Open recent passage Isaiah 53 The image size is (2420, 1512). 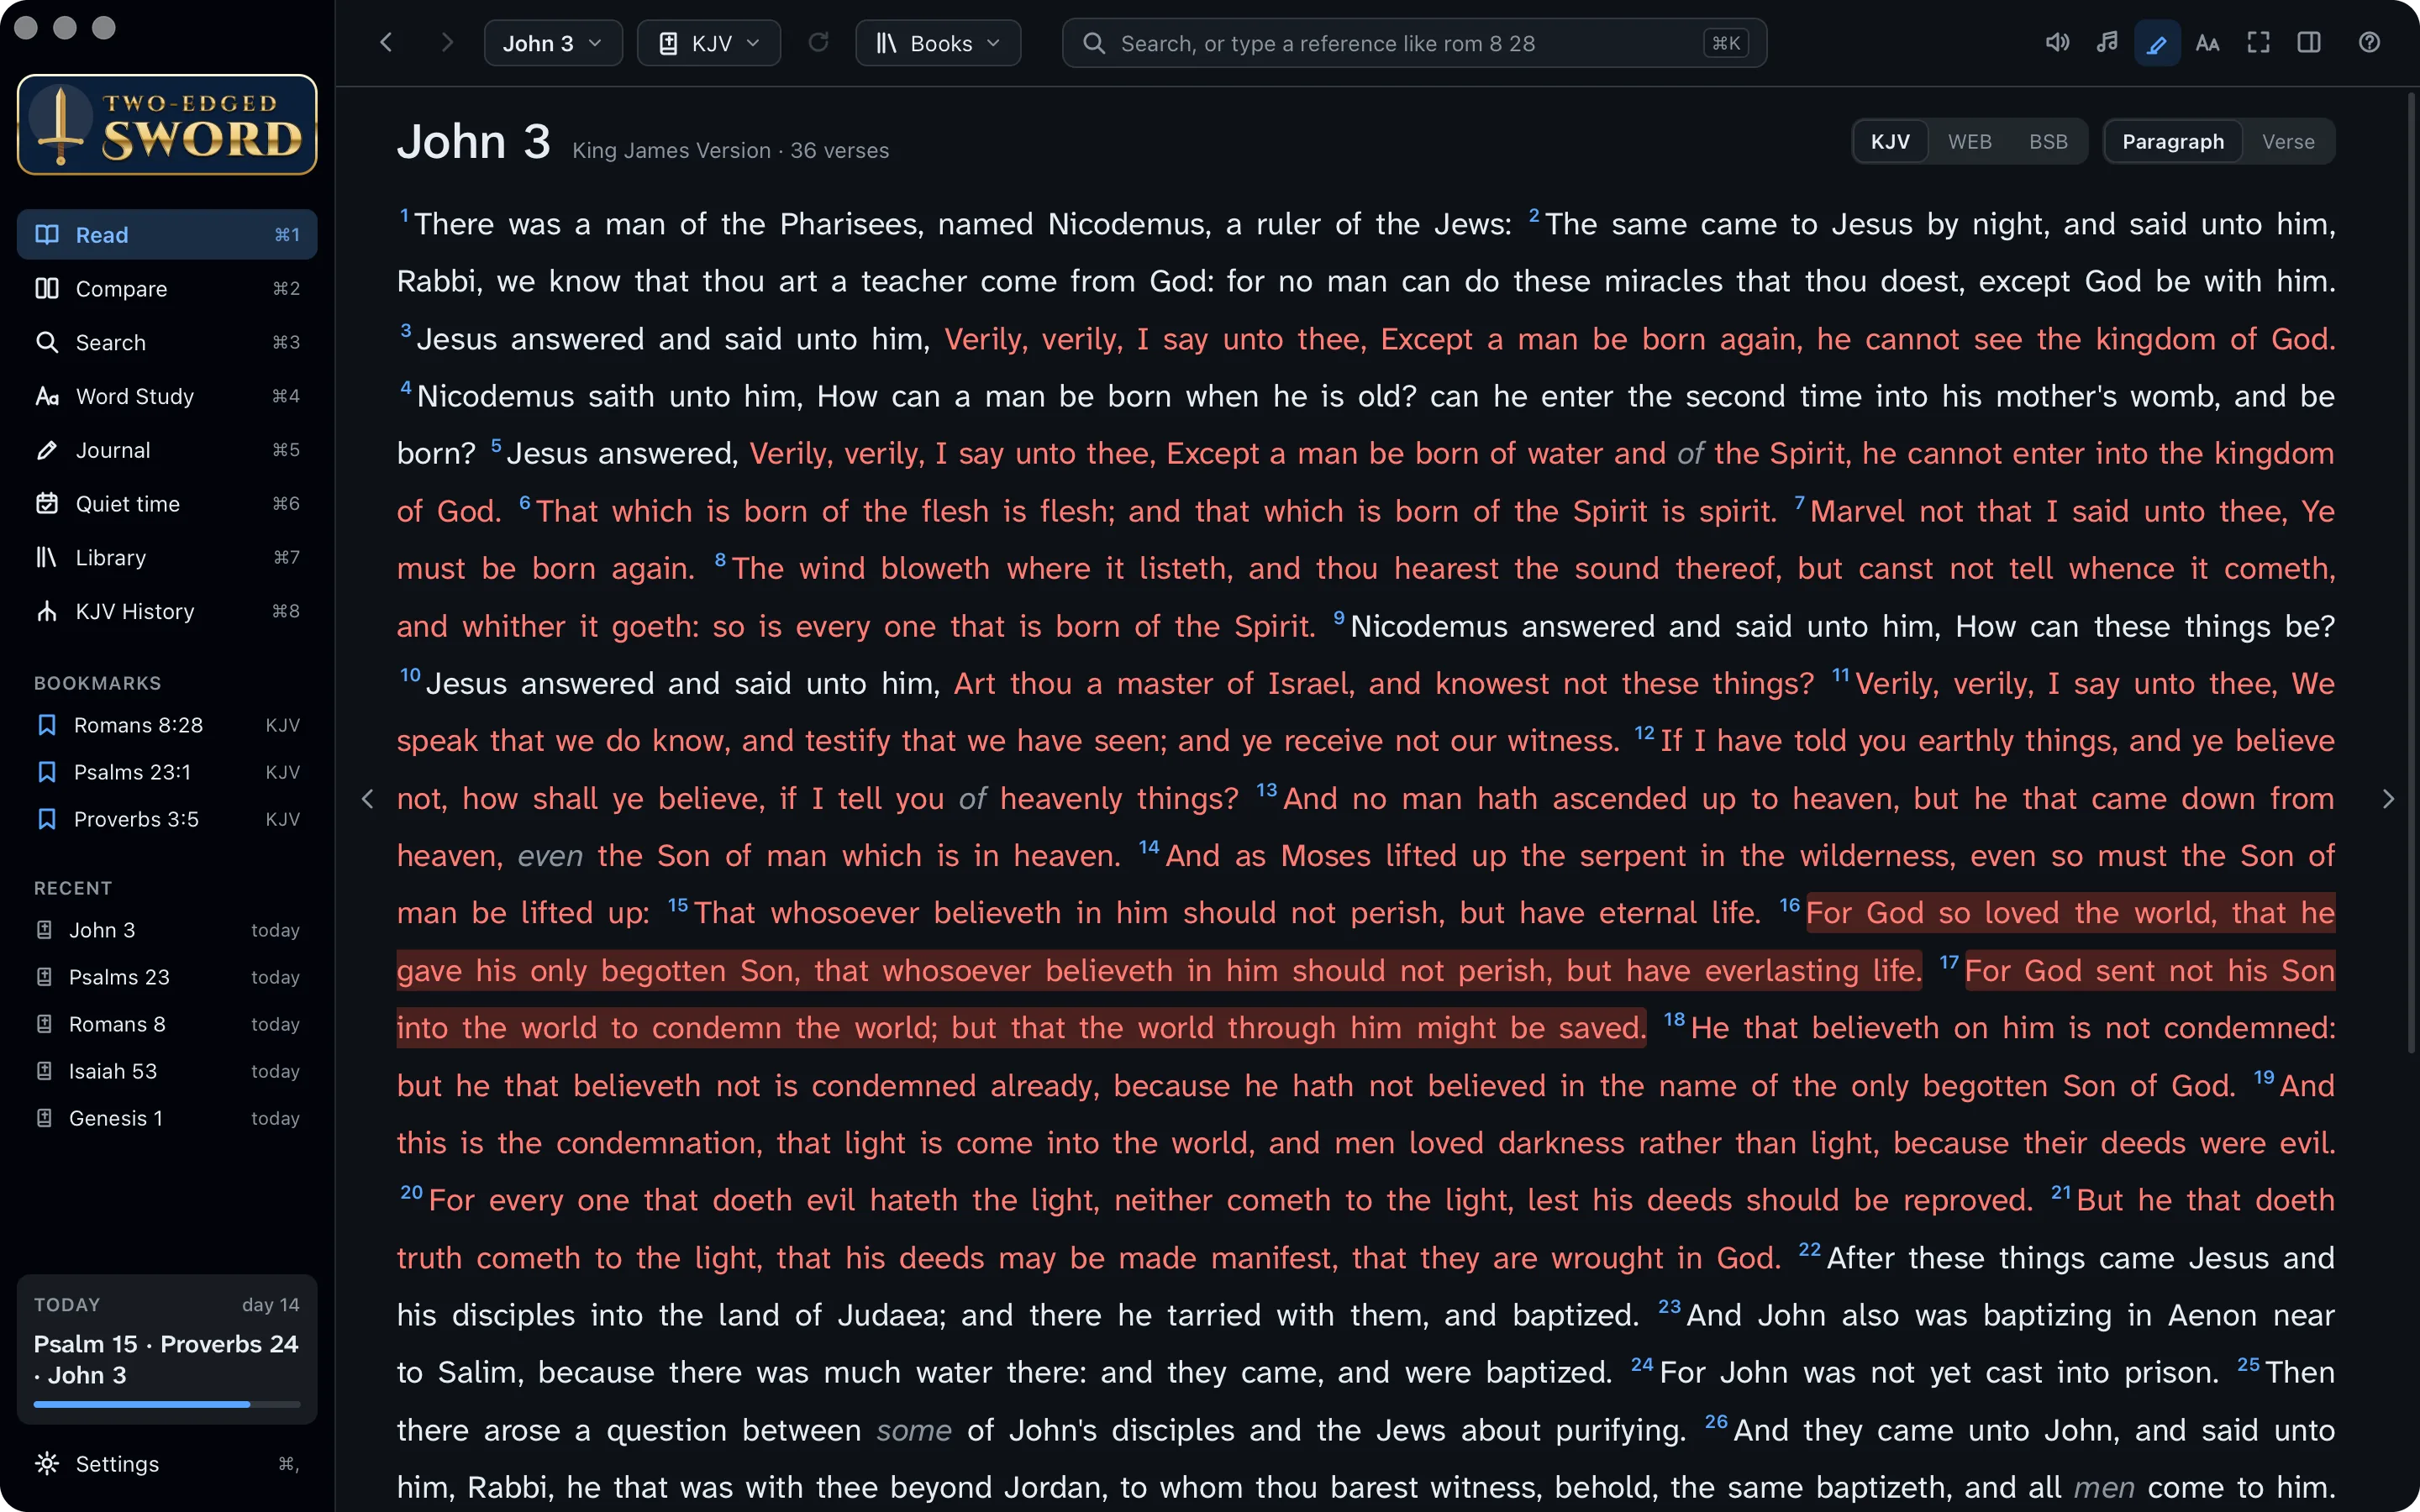167,1071
